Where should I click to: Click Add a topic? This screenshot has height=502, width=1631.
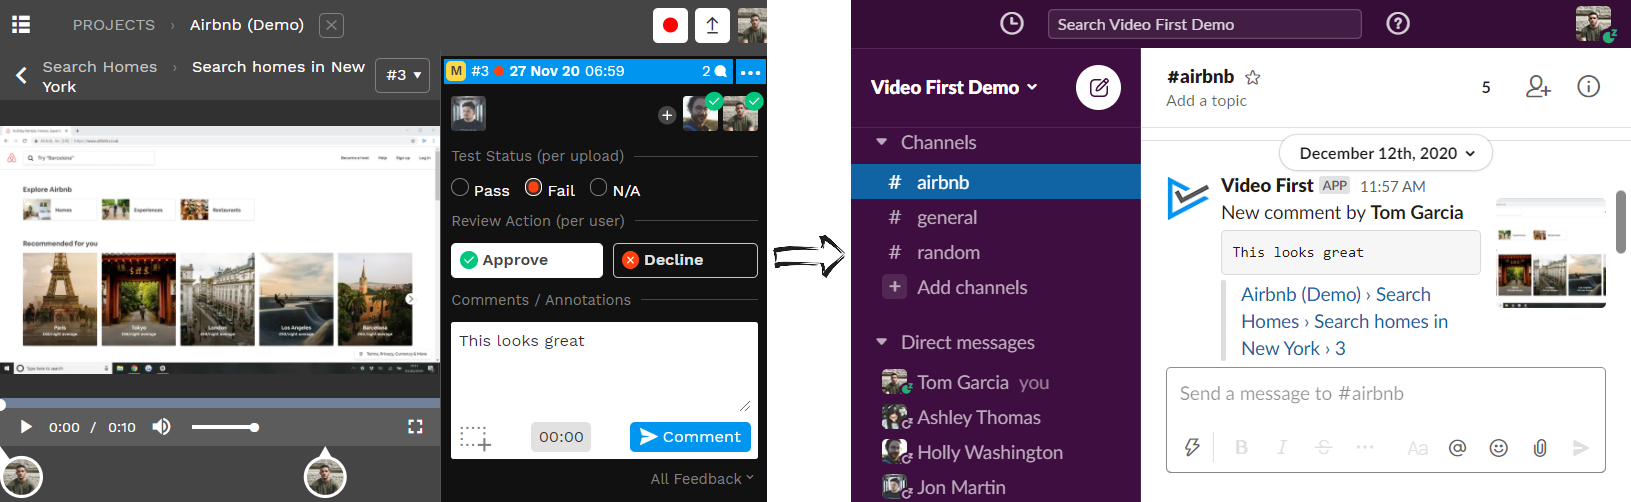point(1206,101)
